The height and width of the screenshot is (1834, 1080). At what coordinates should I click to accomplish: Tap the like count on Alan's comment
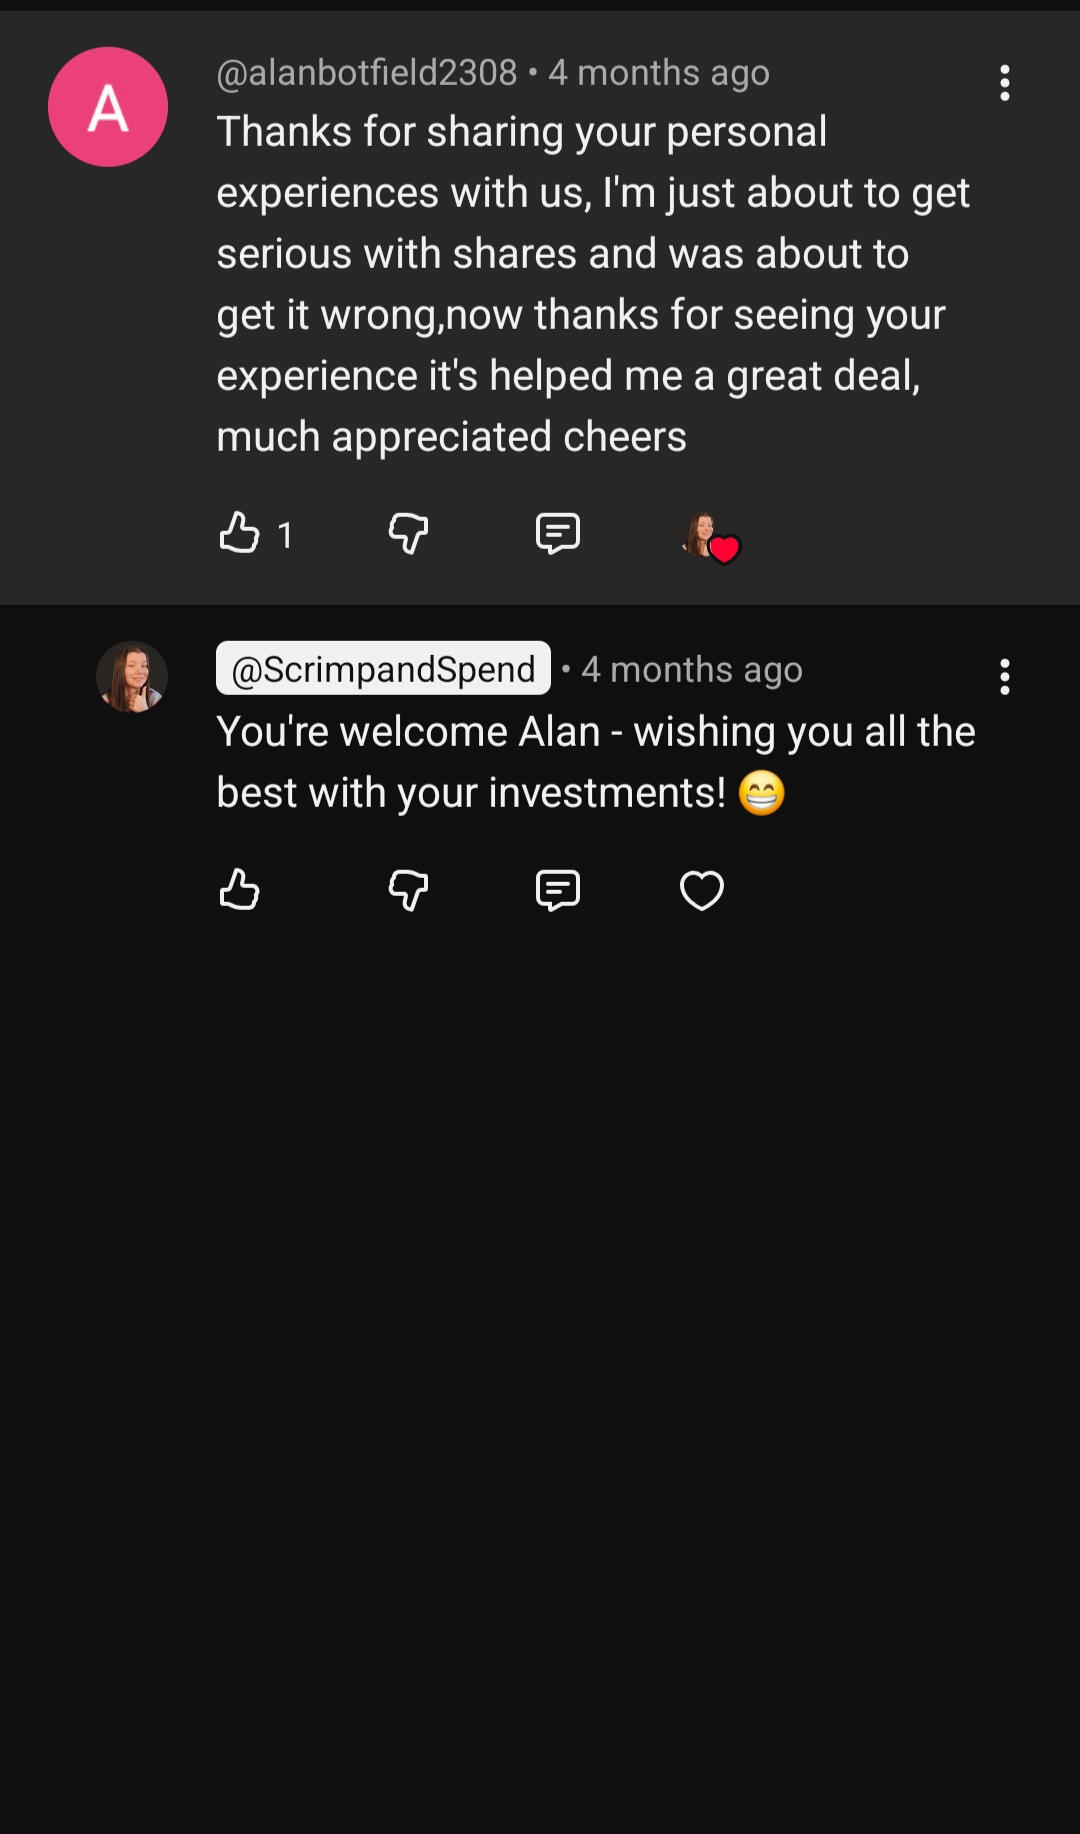[x=285, y=535]
